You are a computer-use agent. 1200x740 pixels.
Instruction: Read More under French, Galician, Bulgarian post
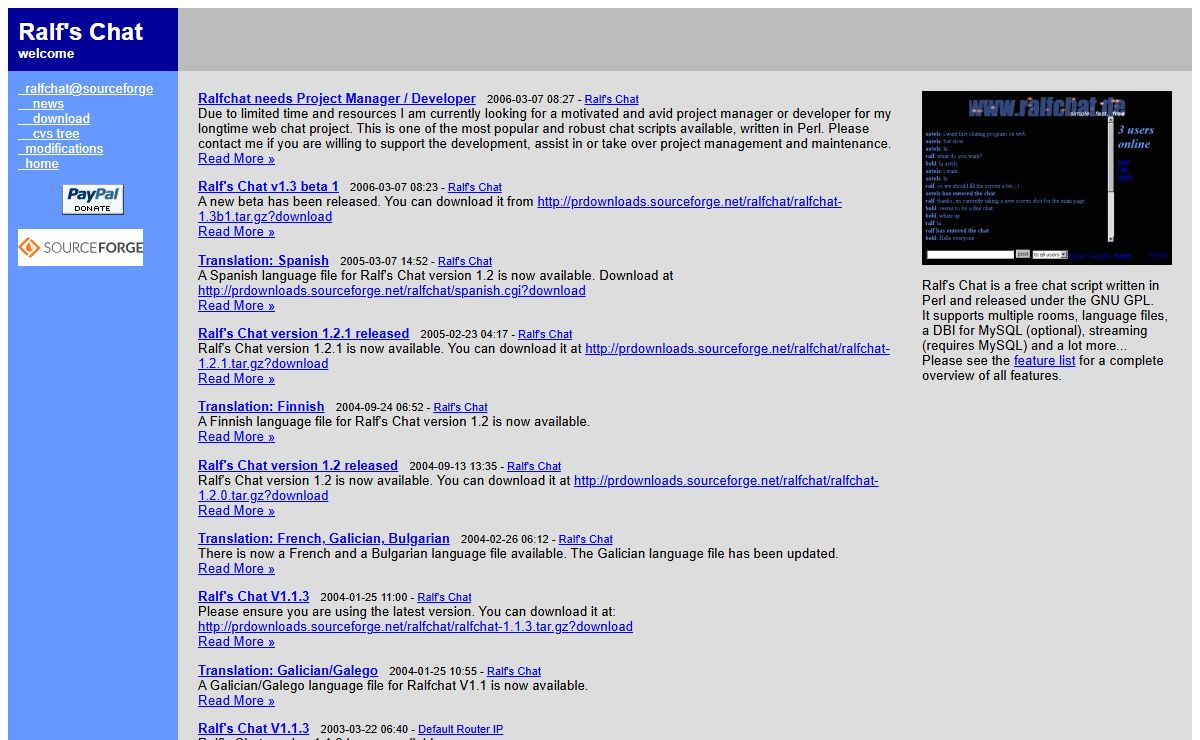(236, 568)
